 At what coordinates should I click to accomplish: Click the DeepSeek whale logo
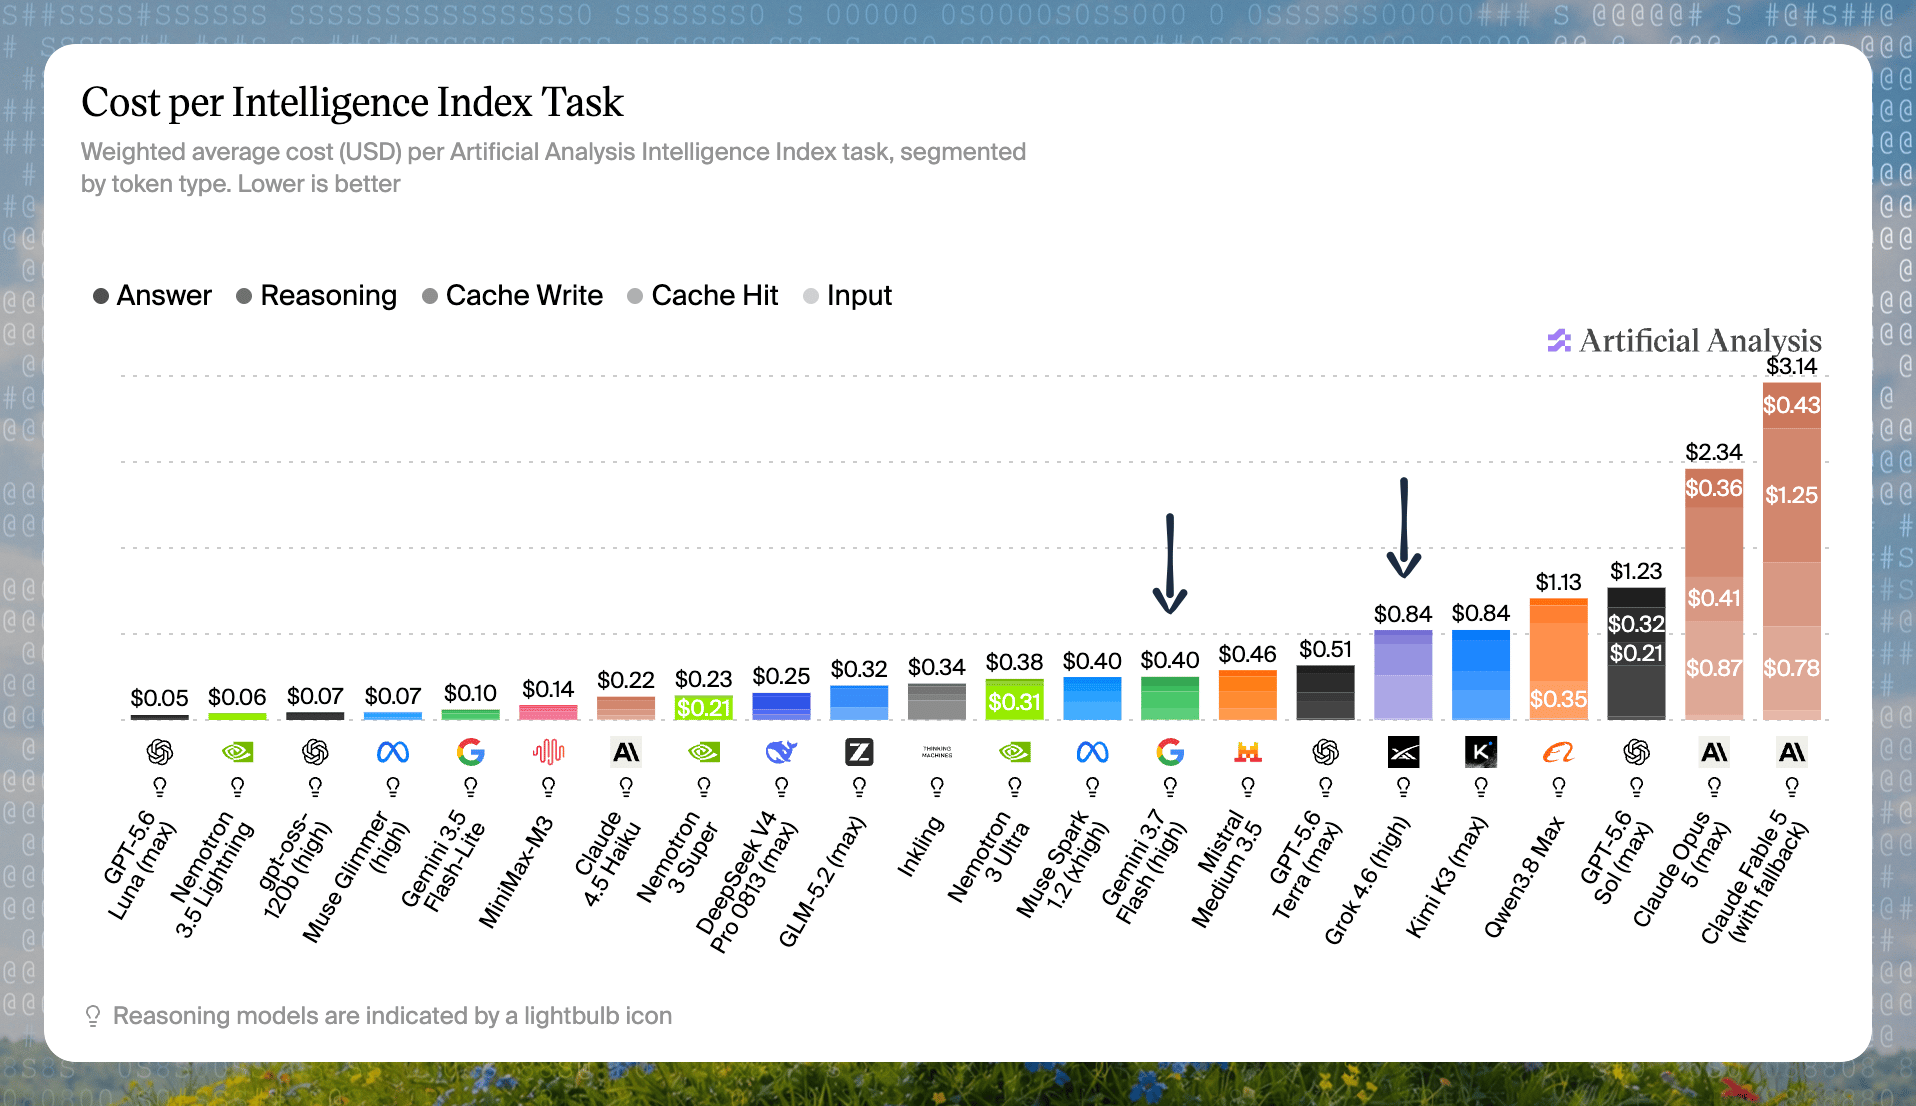point(781,752)
